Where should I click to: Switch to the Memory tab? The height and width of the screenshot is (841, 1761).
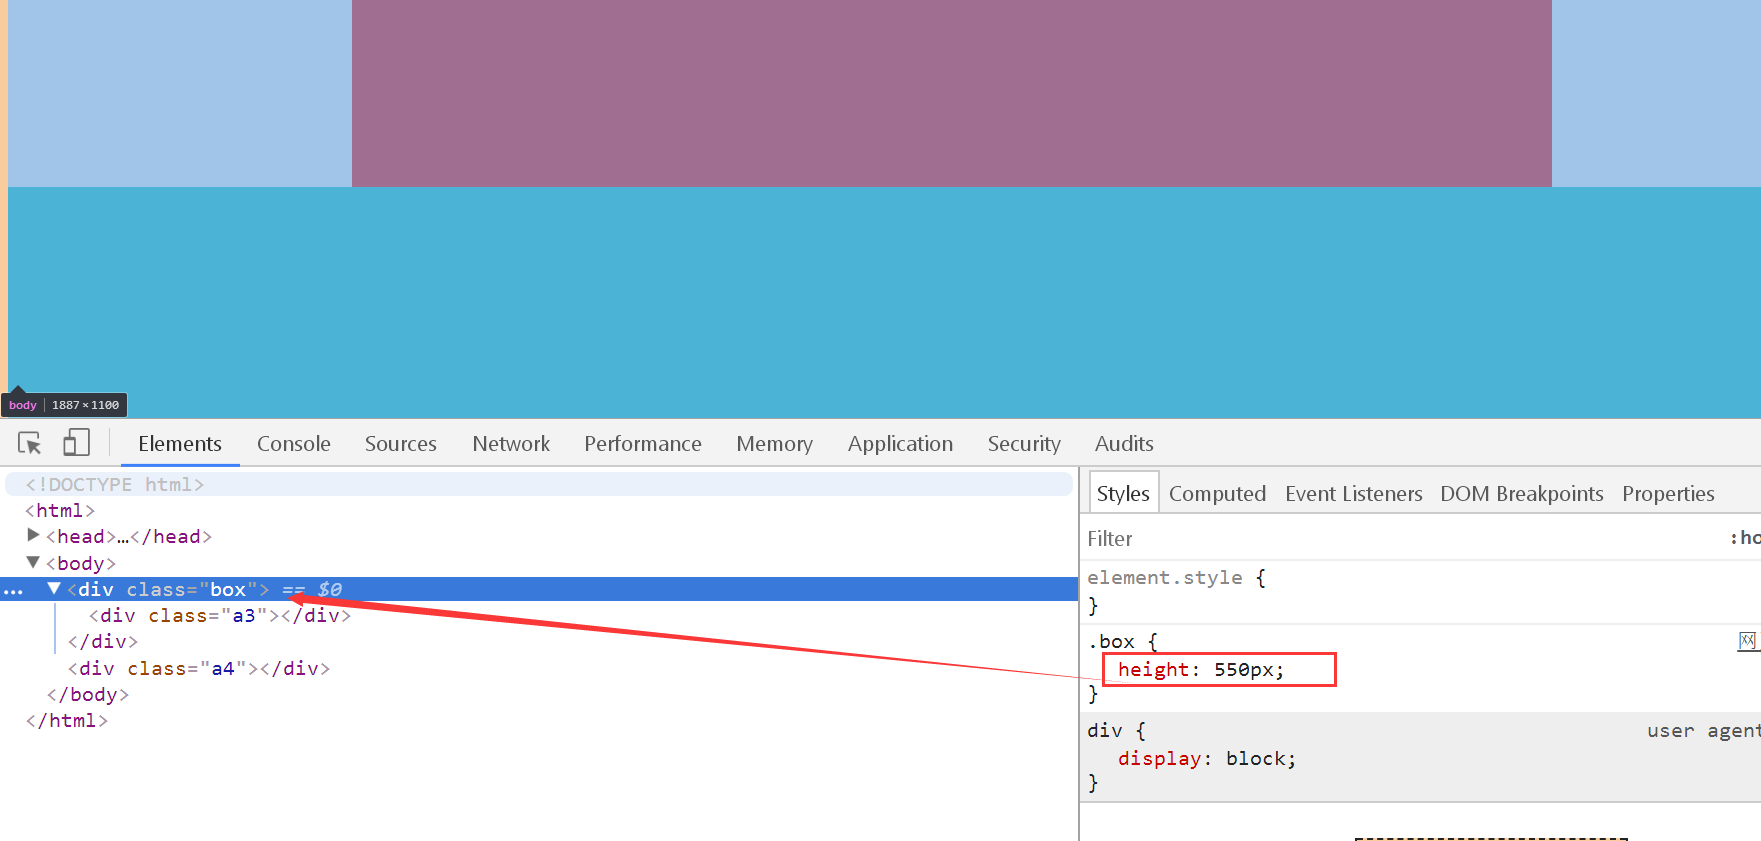point(775,443)
